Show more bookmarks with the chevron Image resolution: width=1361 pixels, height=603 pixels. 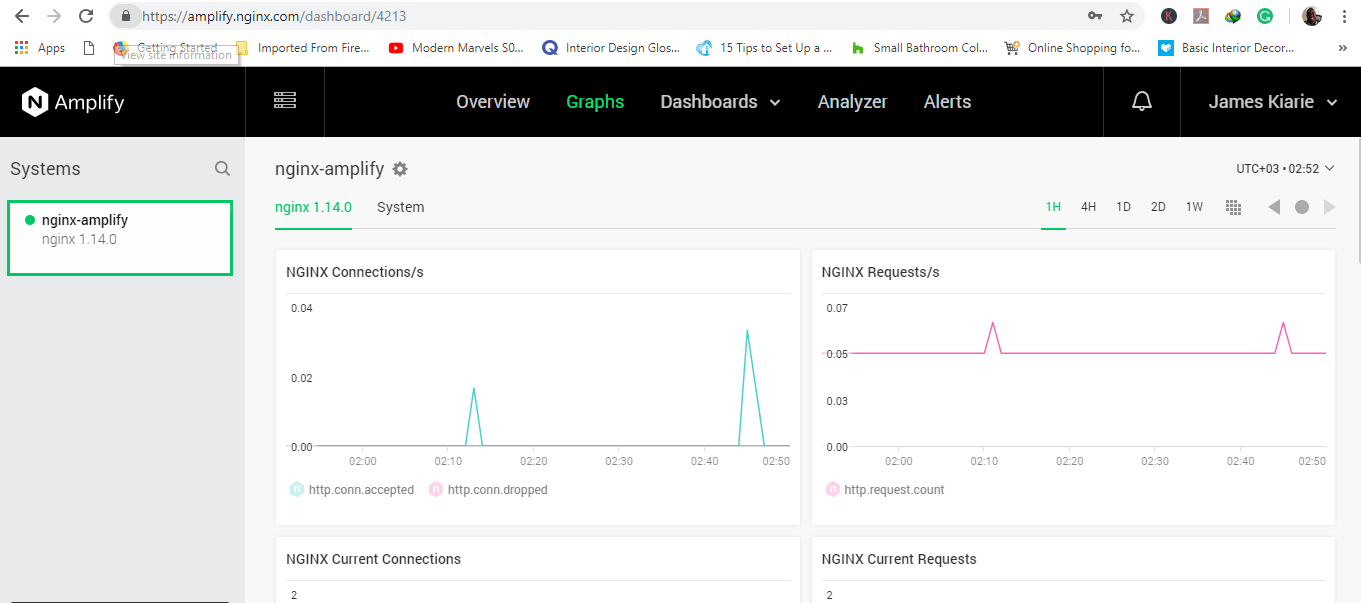coord(1342,48)
